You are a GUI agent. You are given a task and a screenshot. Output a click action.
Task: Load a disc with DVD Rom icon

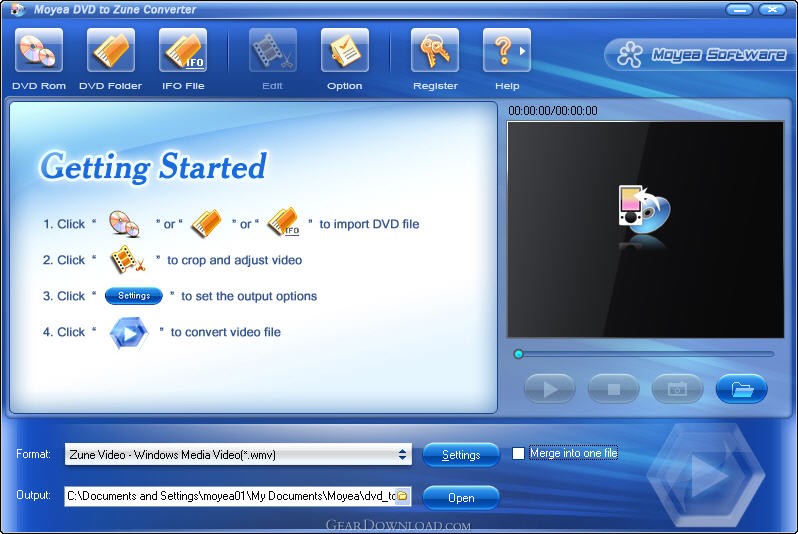[x=39, y=50]
